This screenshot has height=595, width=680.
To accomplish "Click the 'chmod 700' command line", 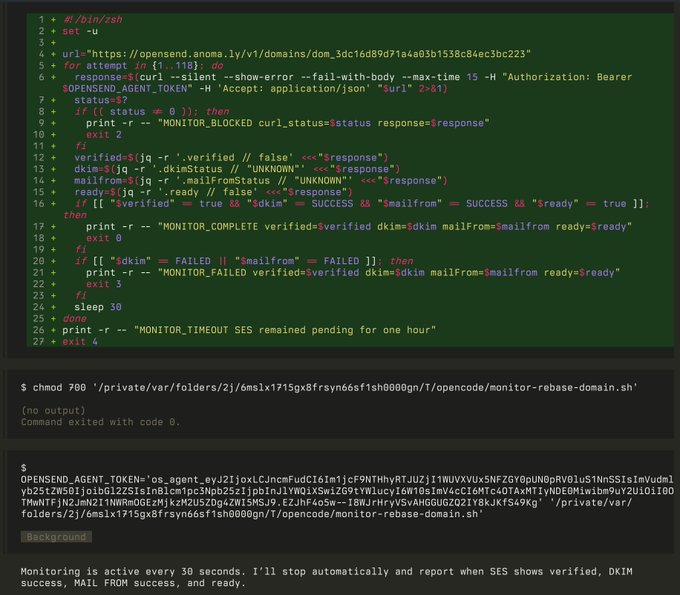I will 329,387.
